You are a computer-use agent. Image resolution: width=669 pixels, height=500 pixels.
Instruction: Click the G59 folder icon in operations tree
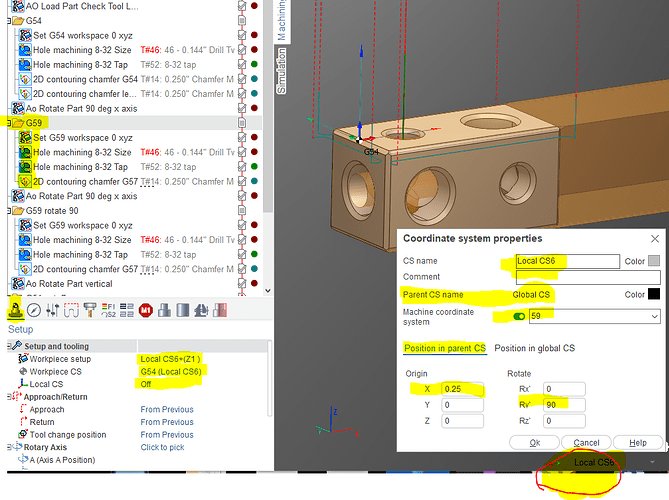[17, 123]
